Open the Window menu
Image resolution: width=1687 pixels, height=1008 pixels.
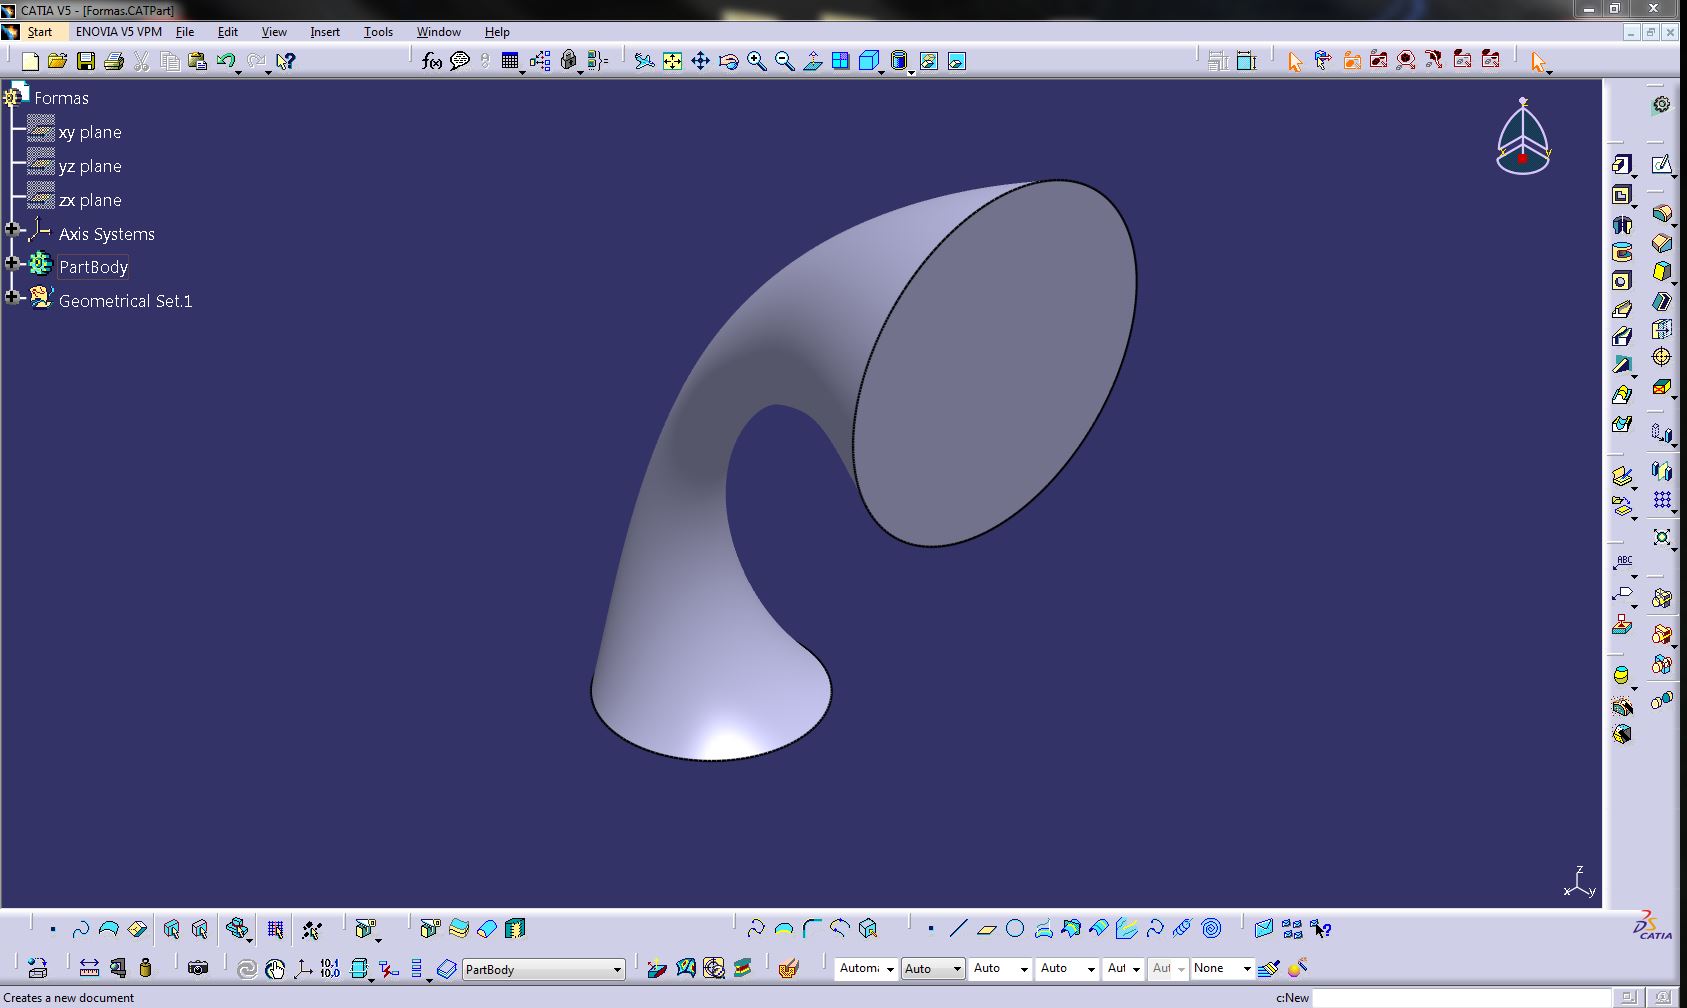point(439,32)
